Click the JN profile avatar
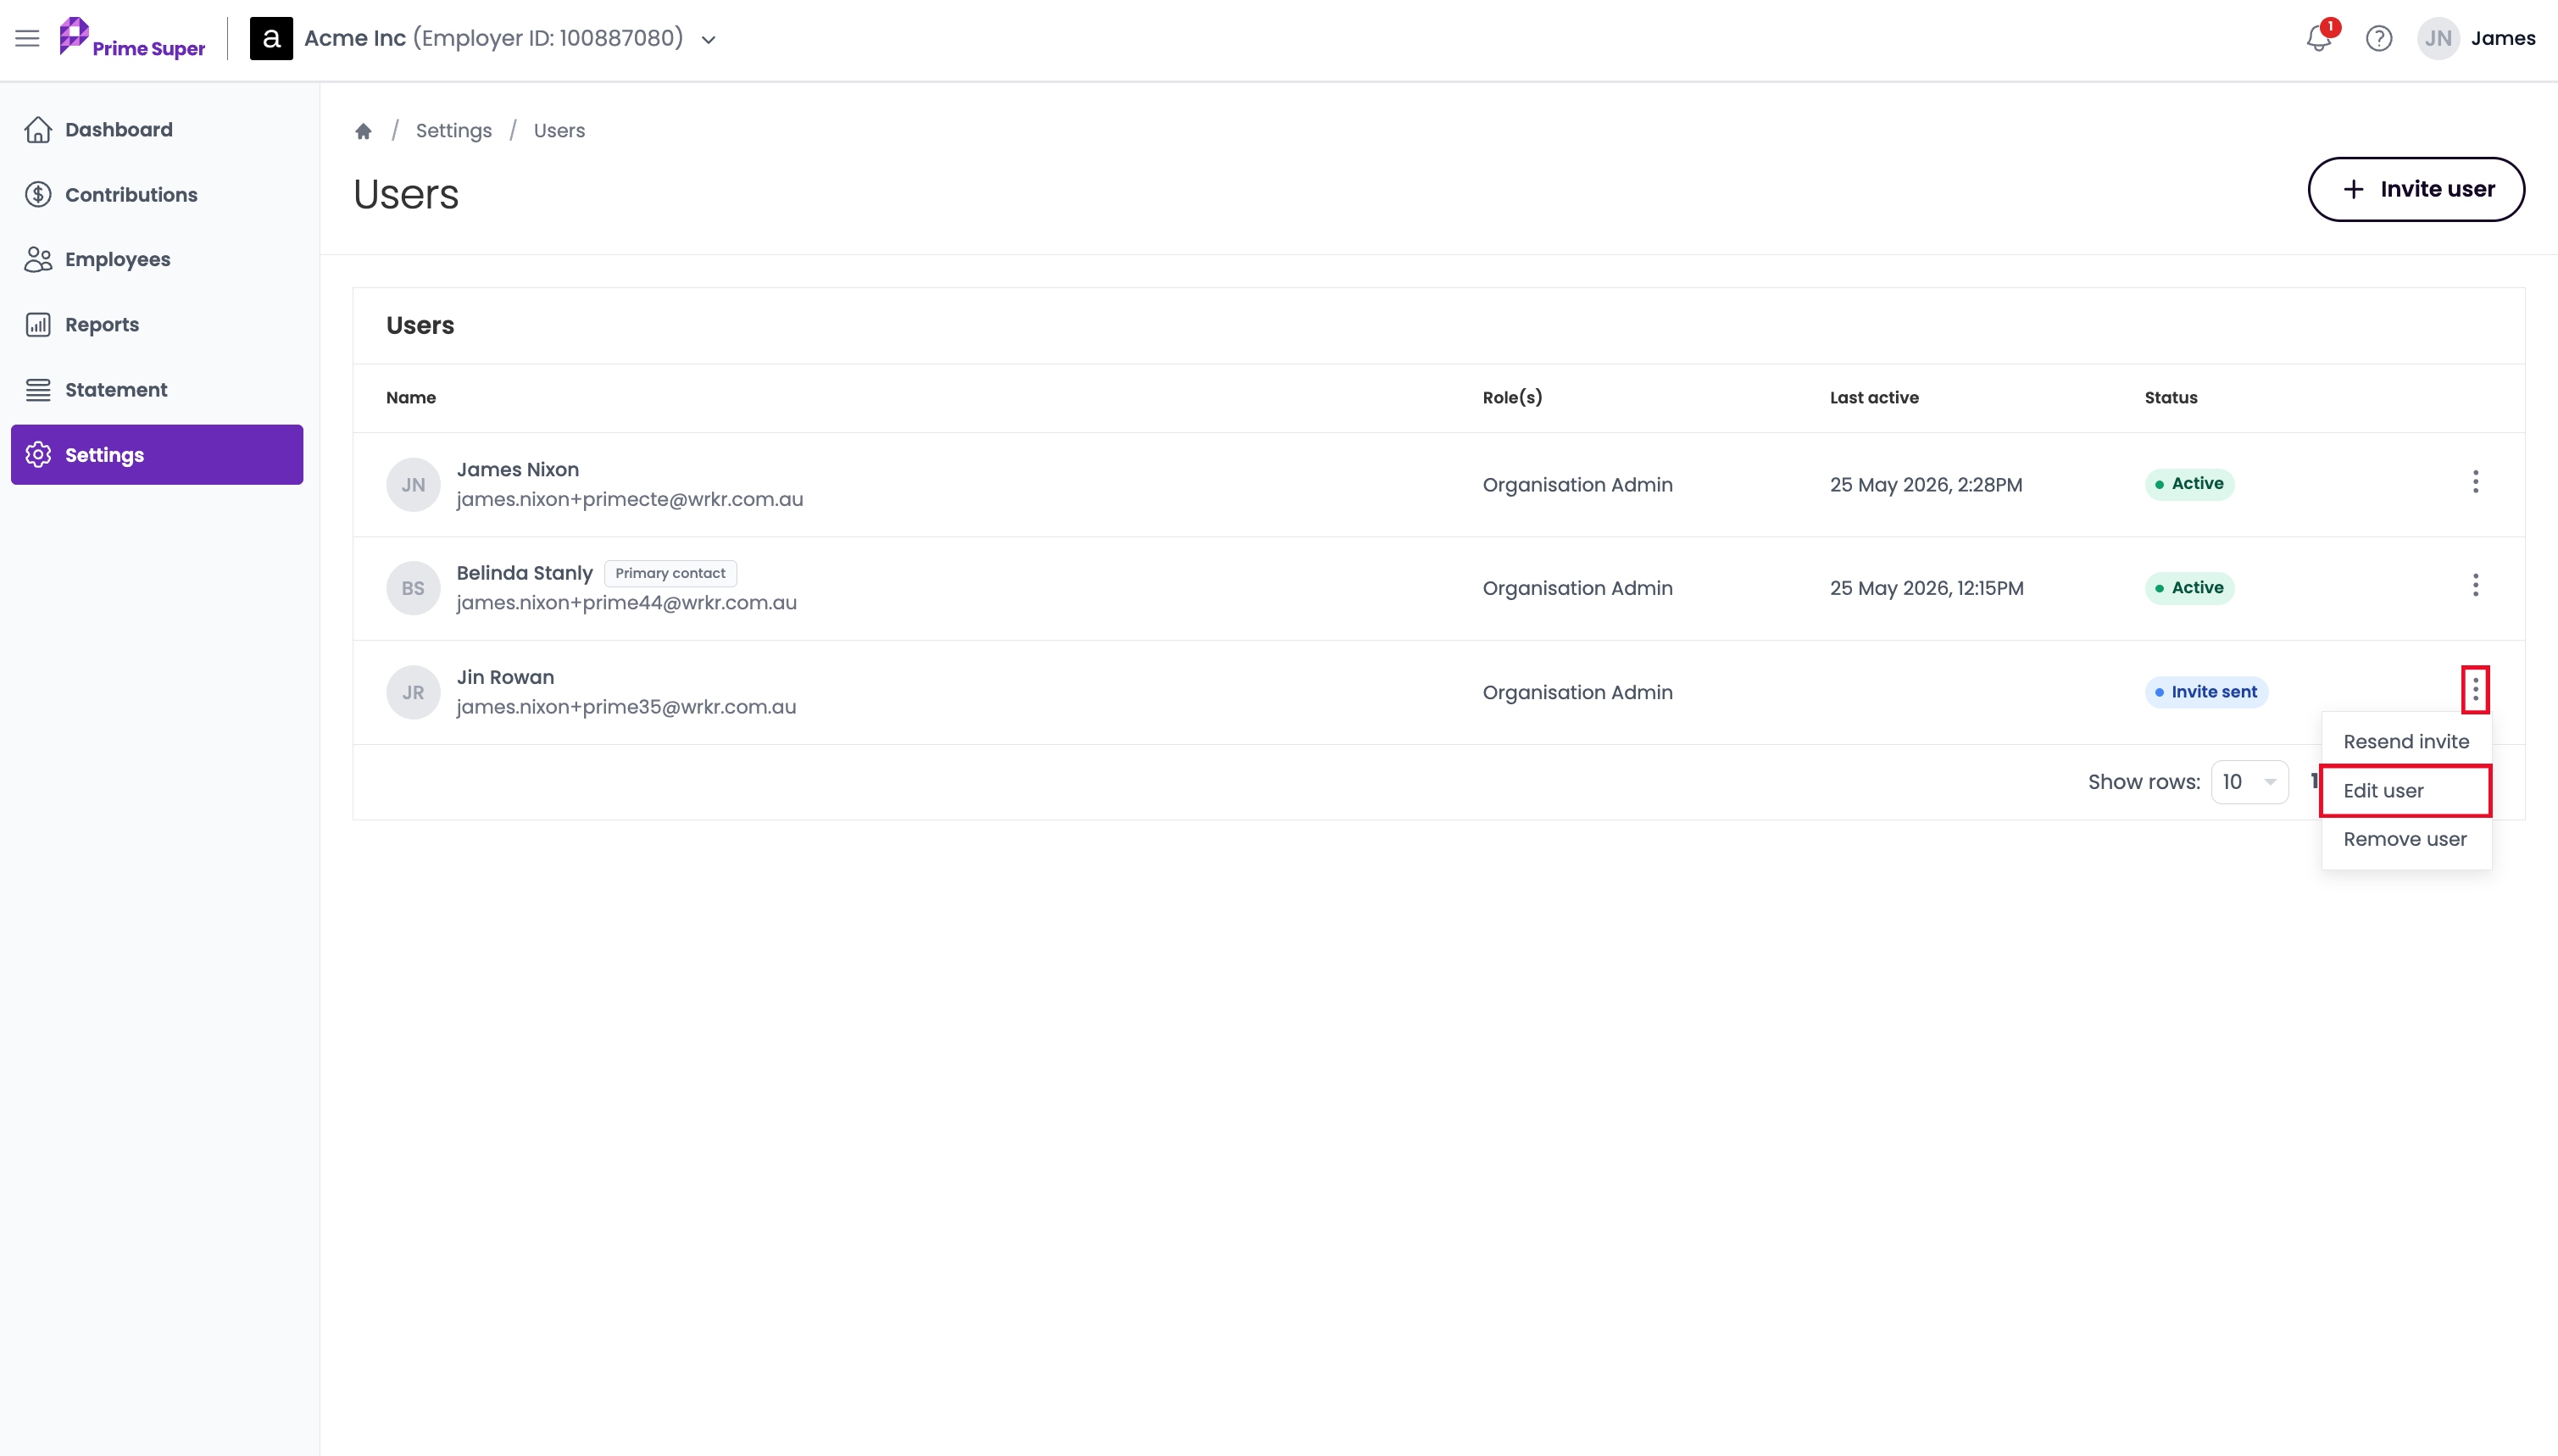Screen dimensions: 2558x1456 (2437, 38)
